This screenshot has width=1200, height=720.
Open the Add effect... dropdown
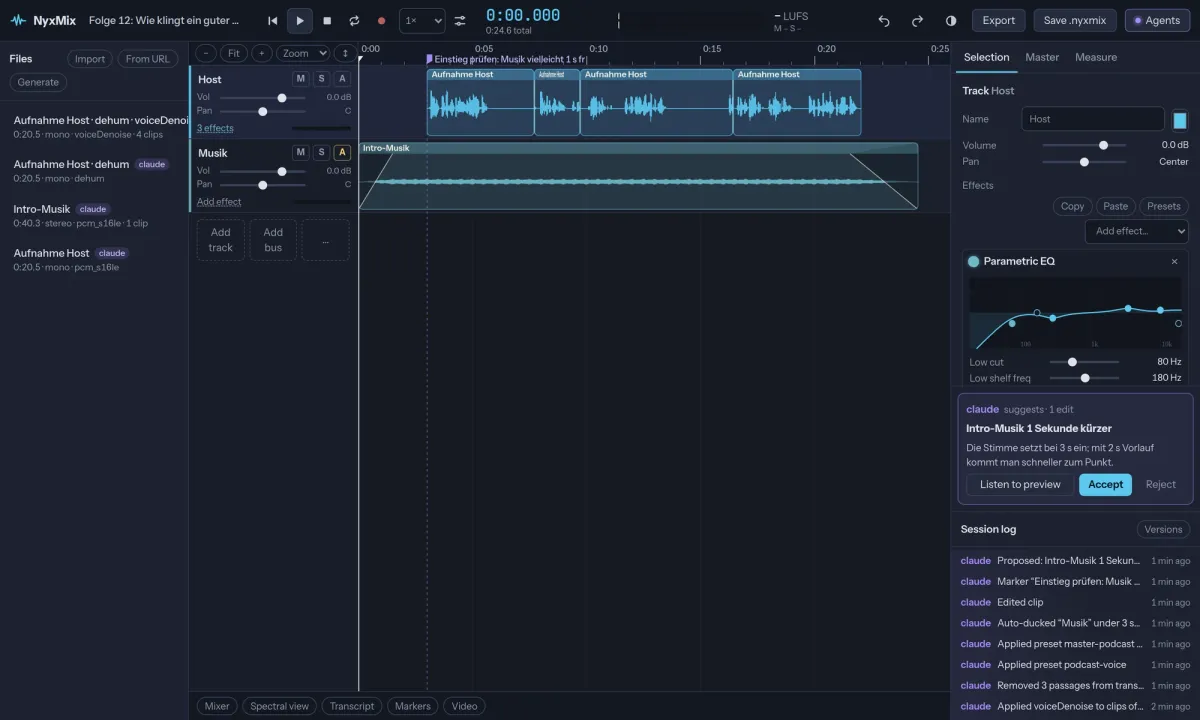pyautogui.click(x=1137, y=231)
